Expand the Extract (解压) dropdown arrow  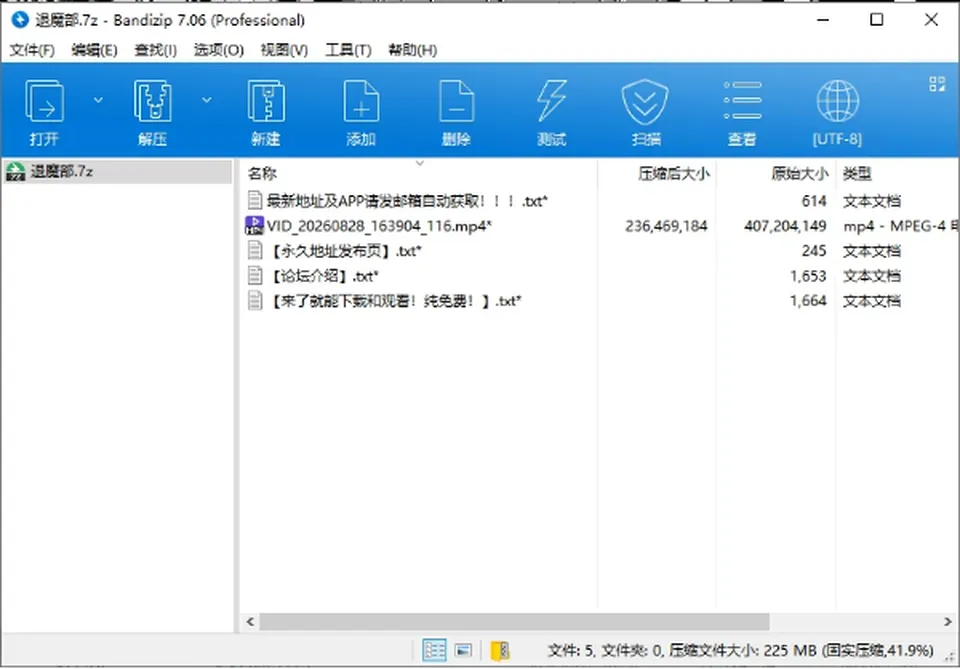[207, 100]
